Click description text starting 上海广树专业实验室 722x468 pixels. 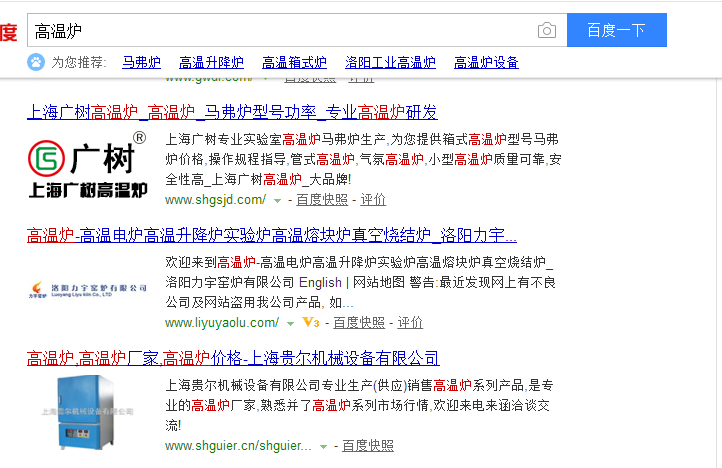click(x=363, y=159)
